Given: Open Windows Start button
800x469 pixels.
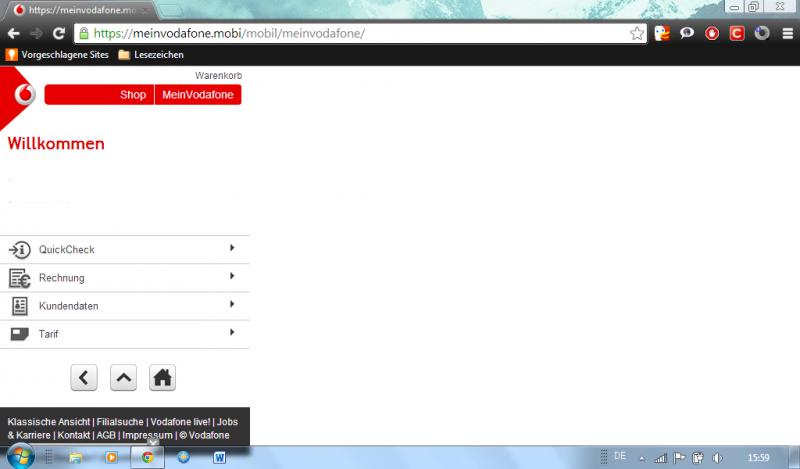Looking at the screenshot, I should click(20, 457).
